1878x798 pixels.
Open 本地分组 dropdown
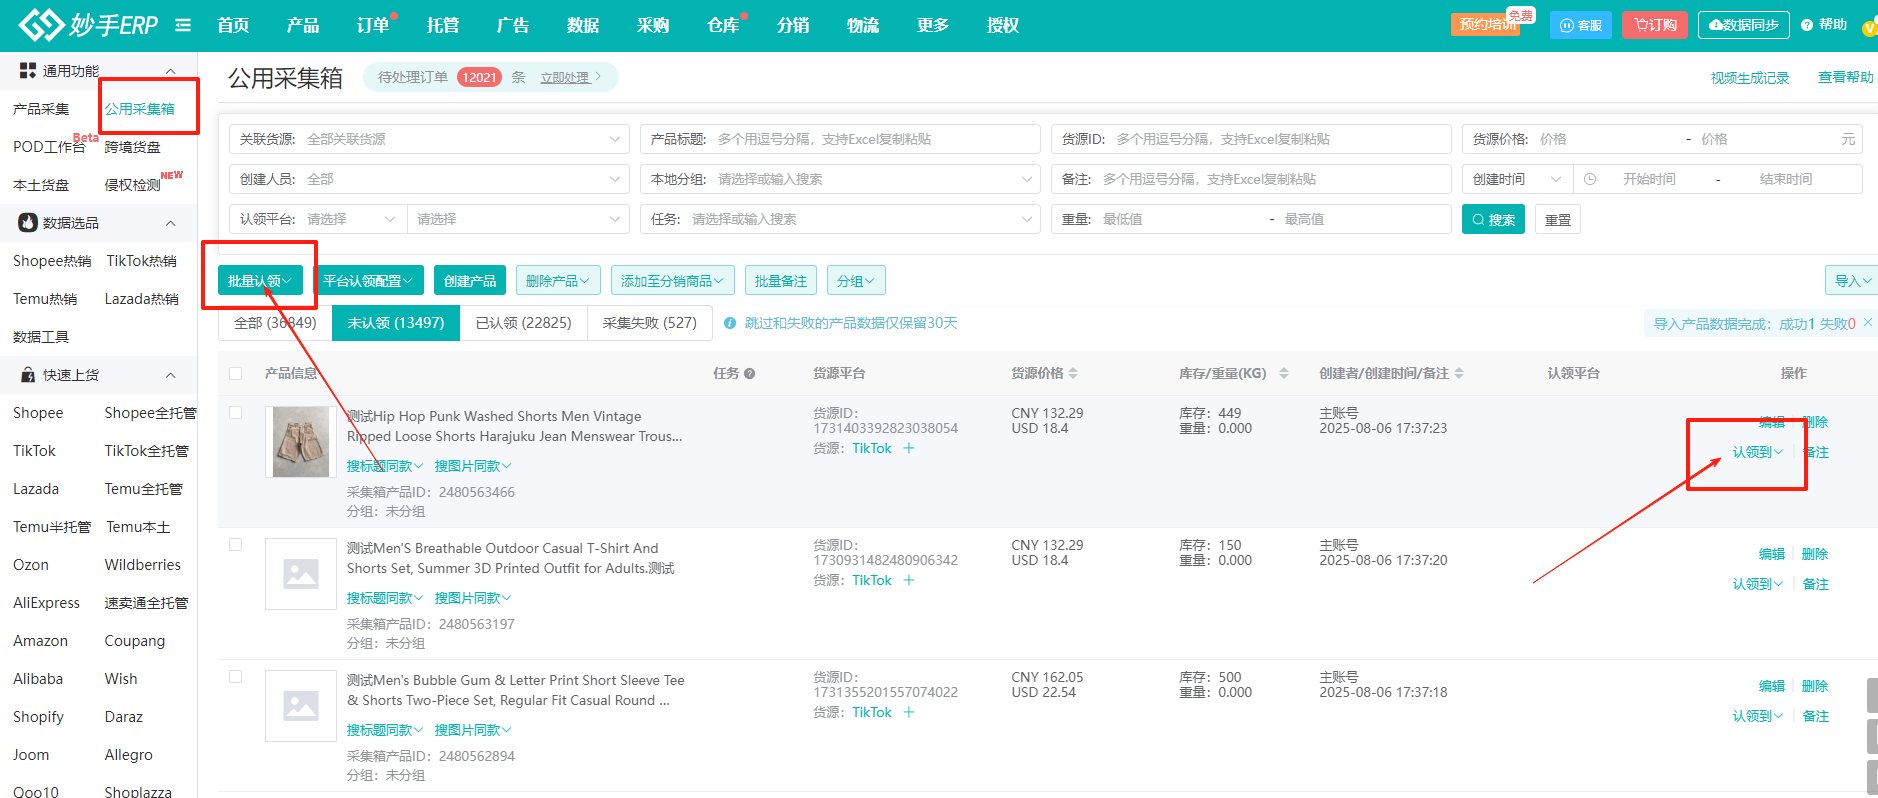point(840,179)
